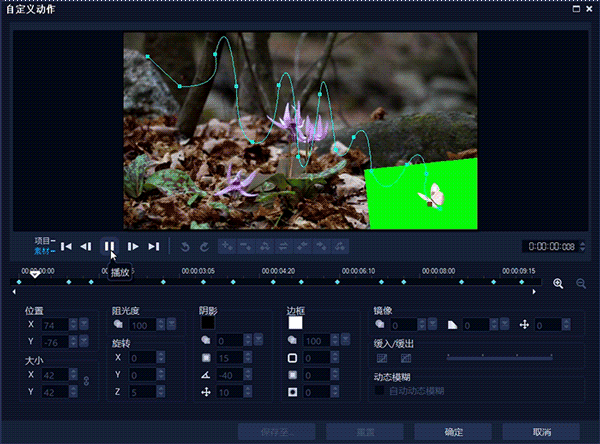Click the 旋转 Z value field
Screen dimensions: 600x444
tap(142, 392)
